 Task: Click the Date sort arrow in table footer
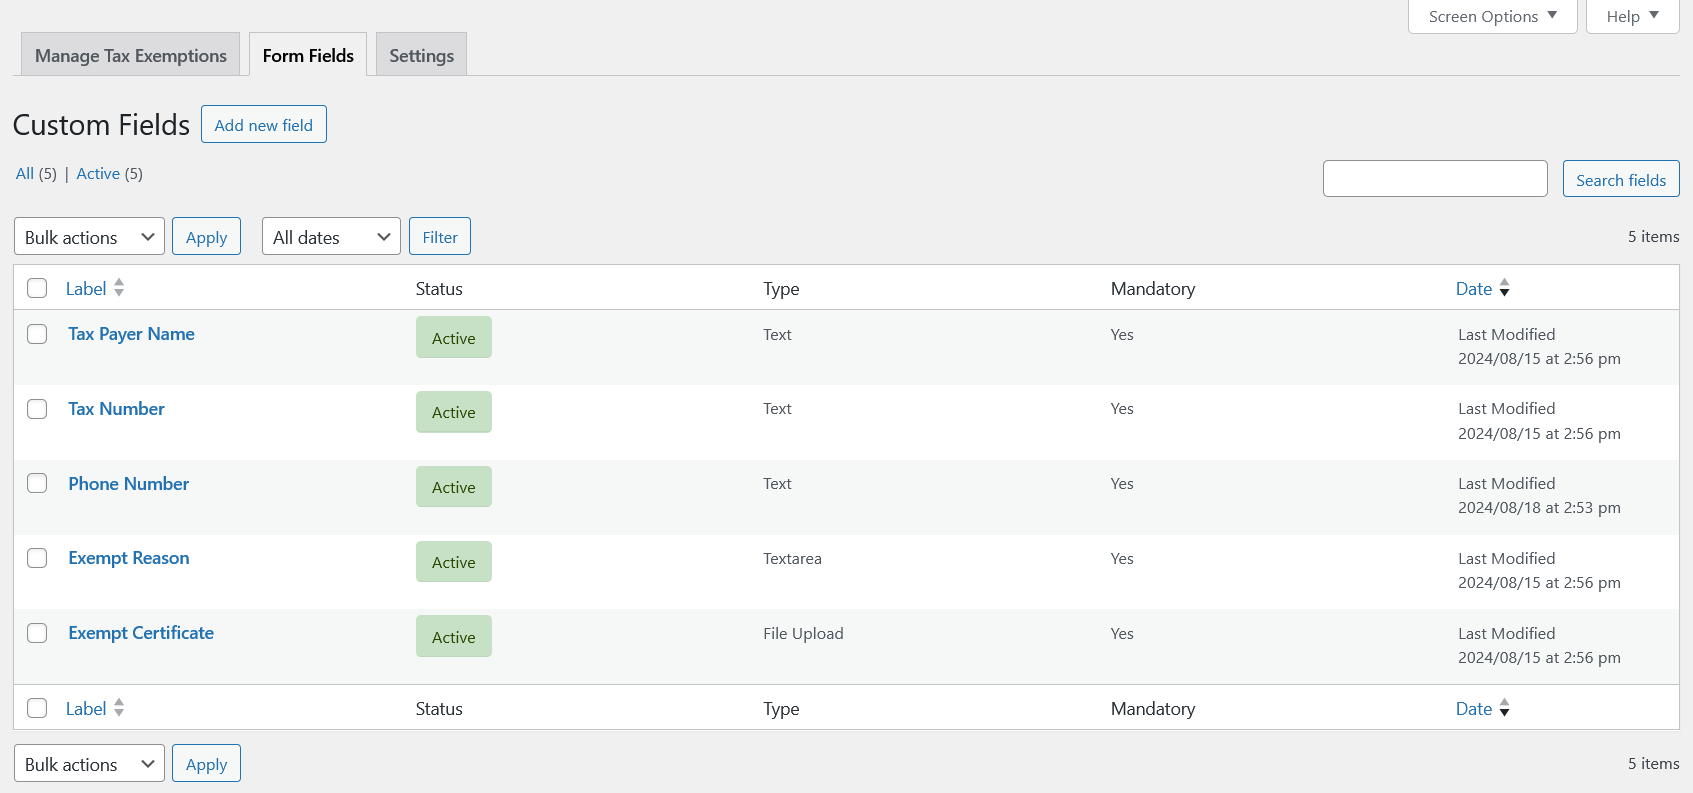(1504, 708)
